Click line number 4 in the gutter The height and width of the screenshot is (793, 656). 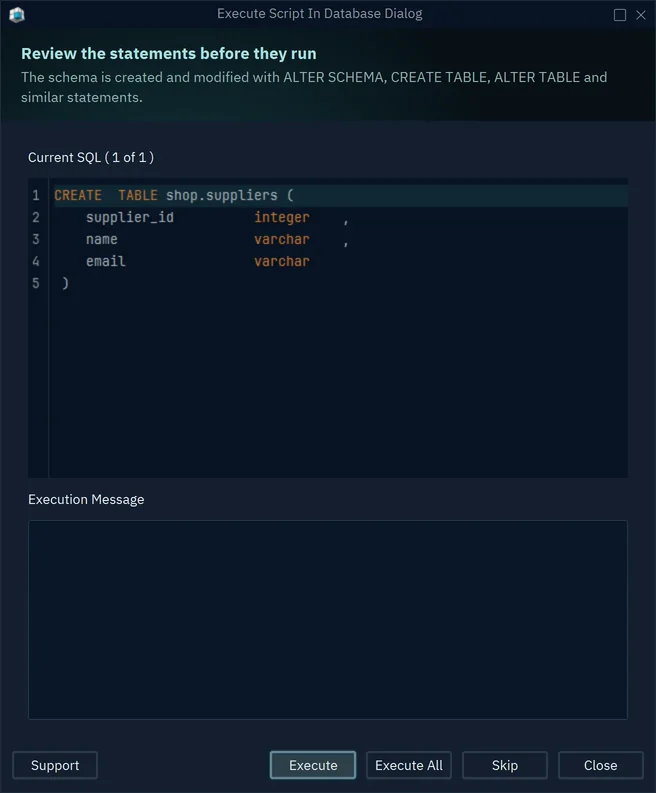pos(35,261)
